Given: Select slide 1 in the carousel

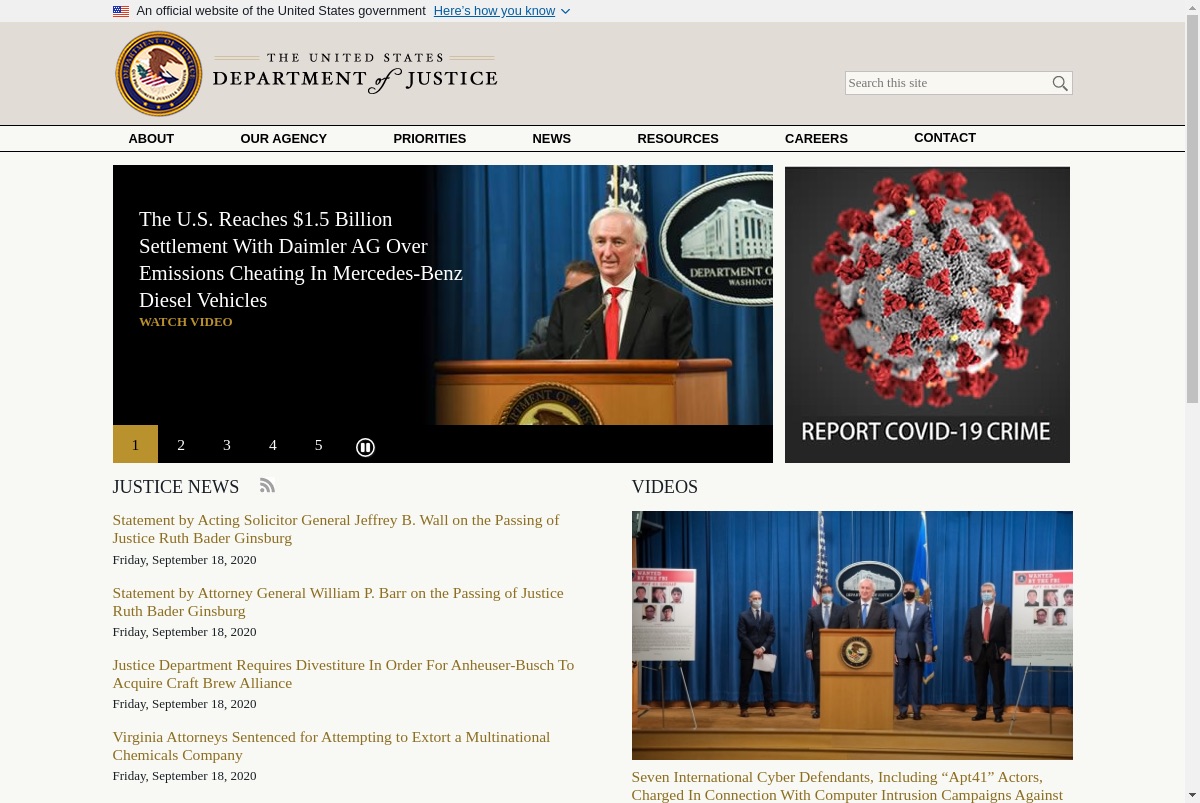Looking at the screenshot, I should coord(135,444).
